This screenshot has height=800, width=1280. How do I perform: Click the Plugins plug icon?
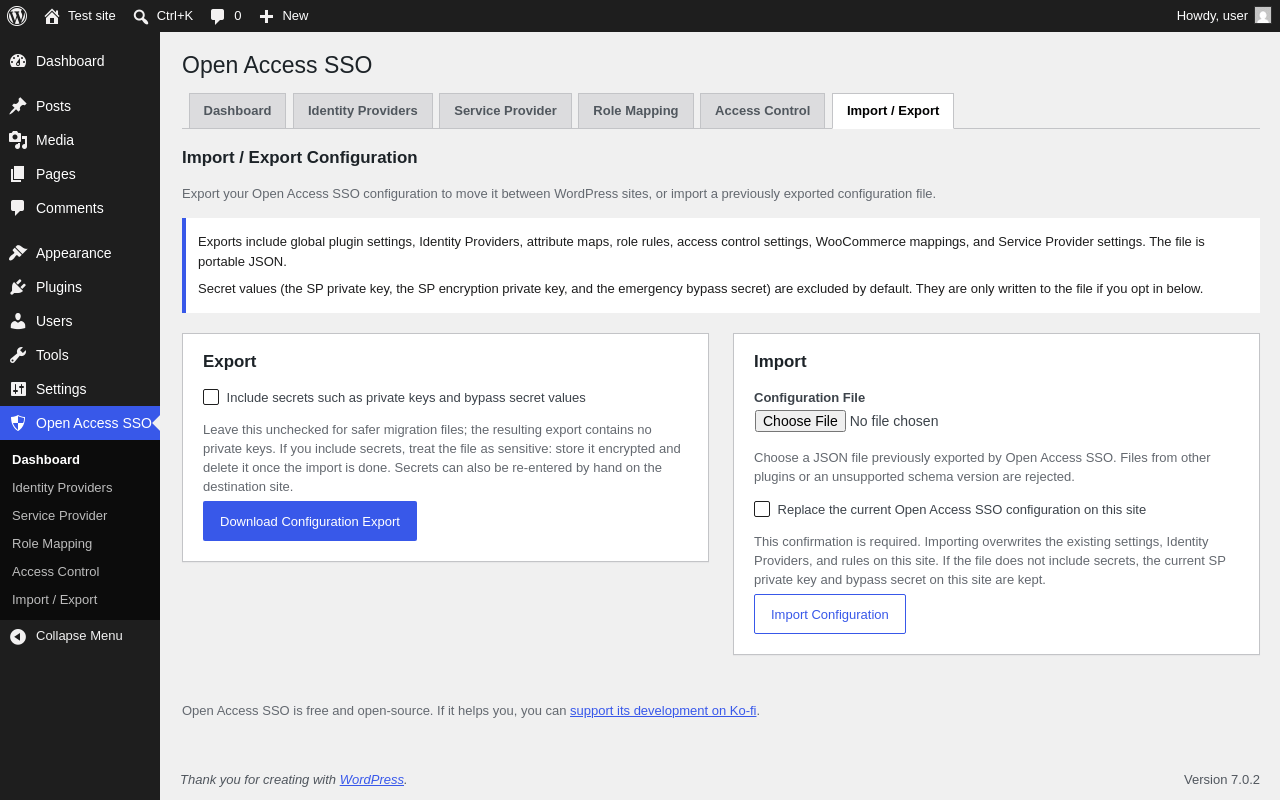[x=18, y=287]
